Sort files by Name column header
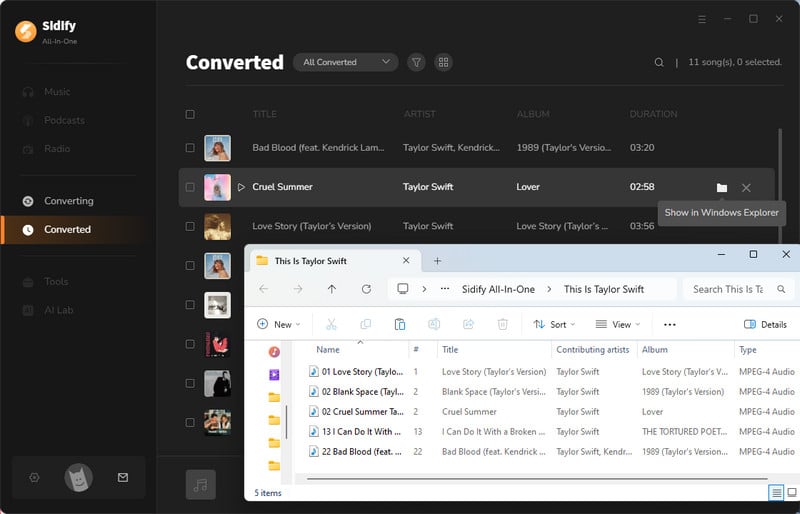The image size is (800, 514). coord(328,350)
